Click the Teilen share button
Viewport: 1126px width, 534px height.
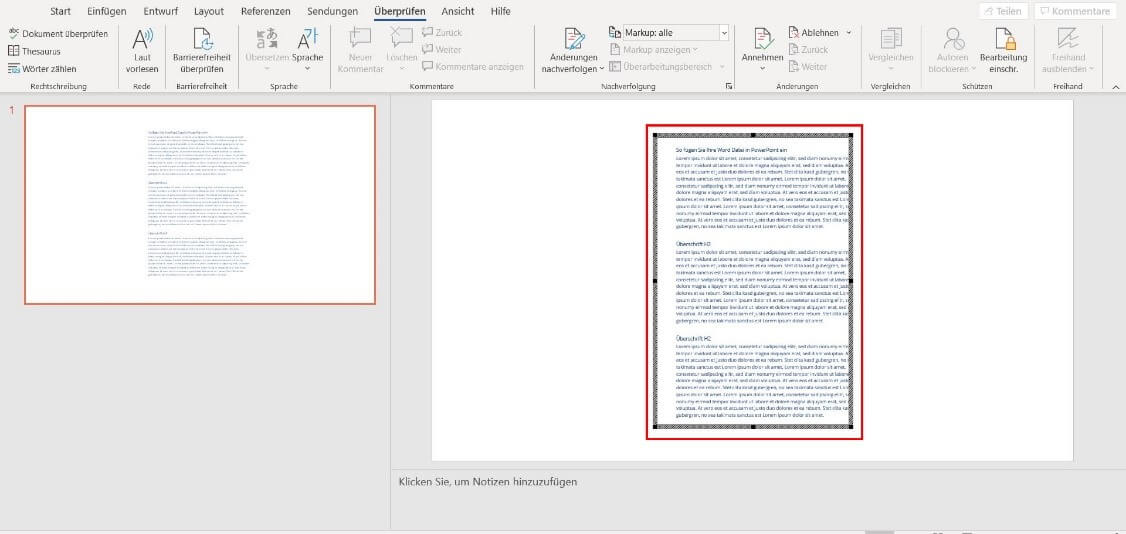tap(1002, 11)
